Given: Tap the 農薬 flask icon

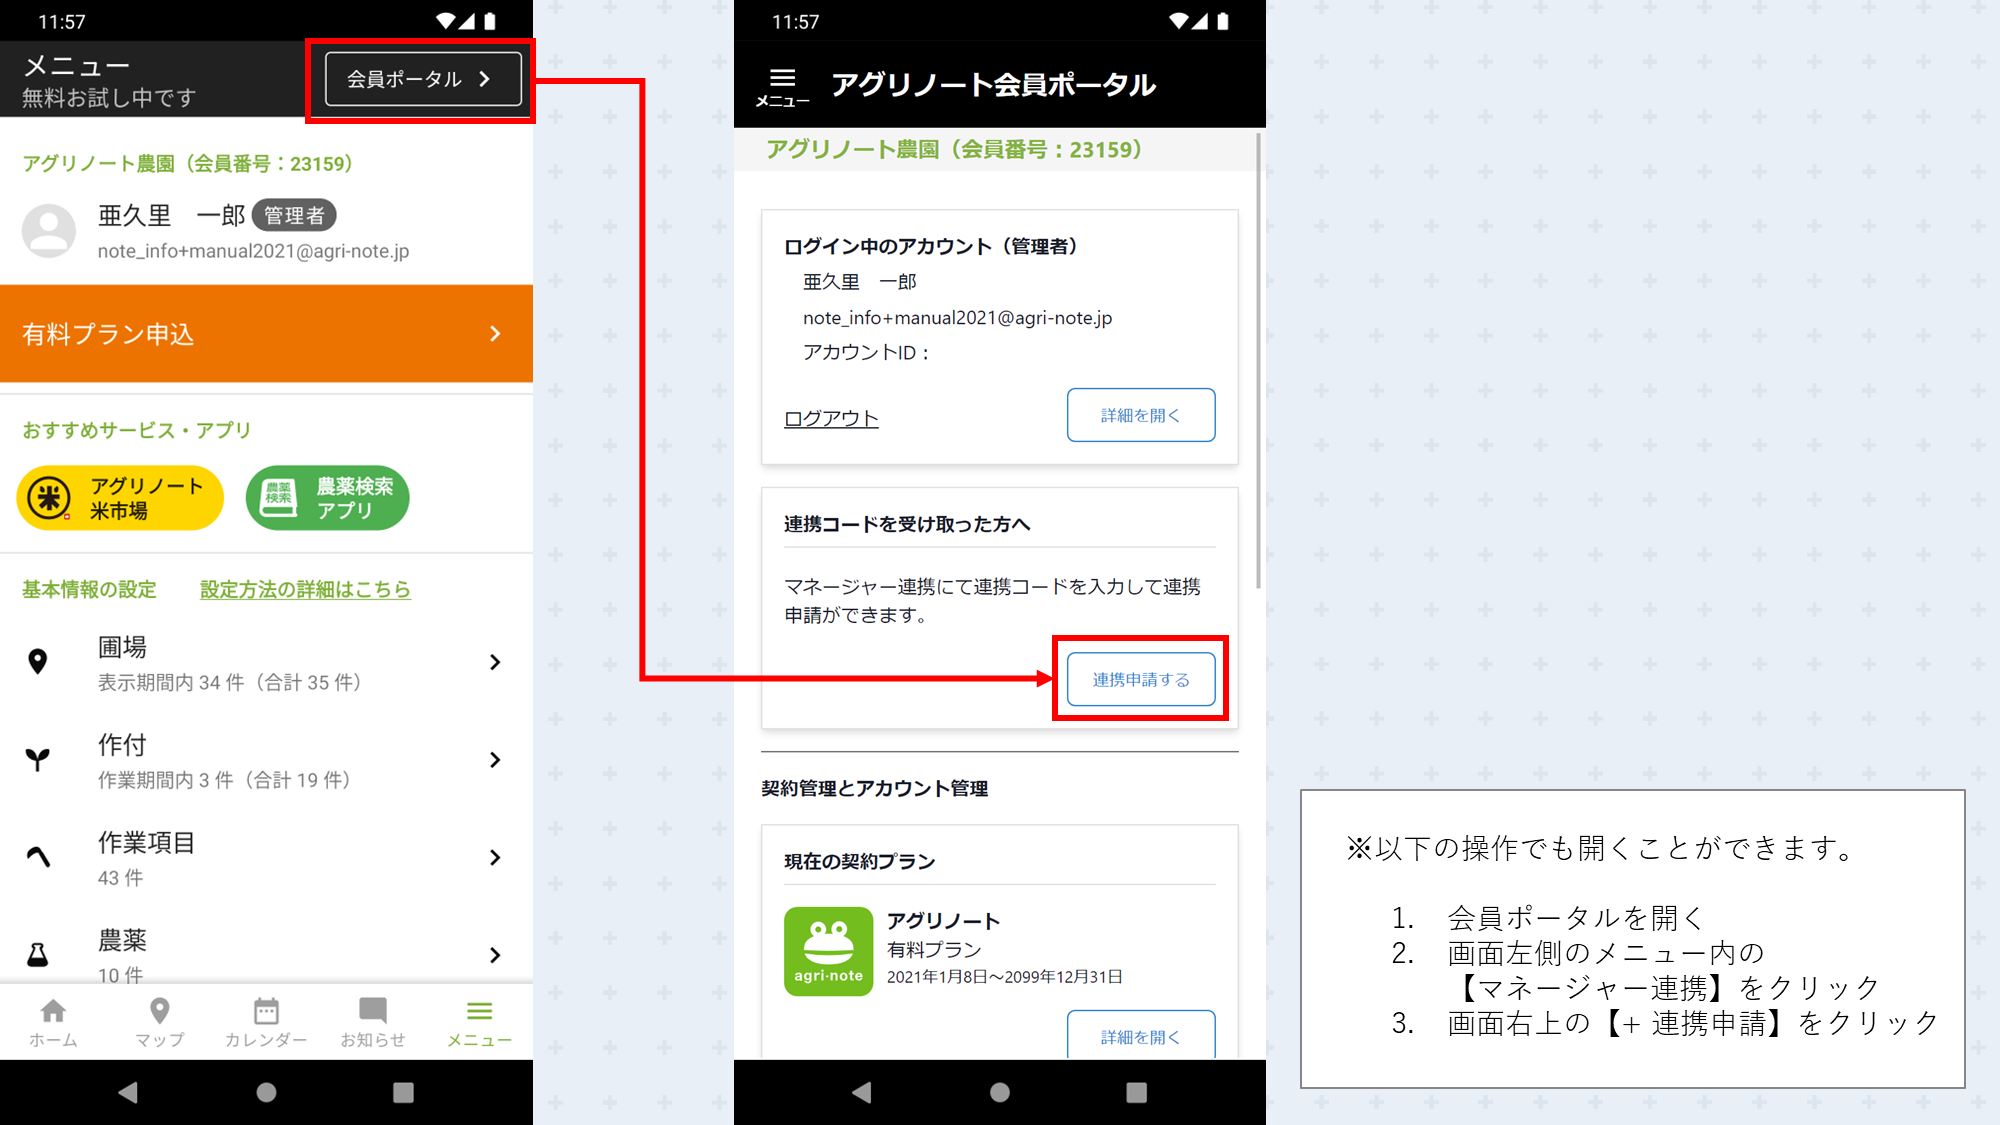Looking at the screenshot, I should [x=38, y=955].
